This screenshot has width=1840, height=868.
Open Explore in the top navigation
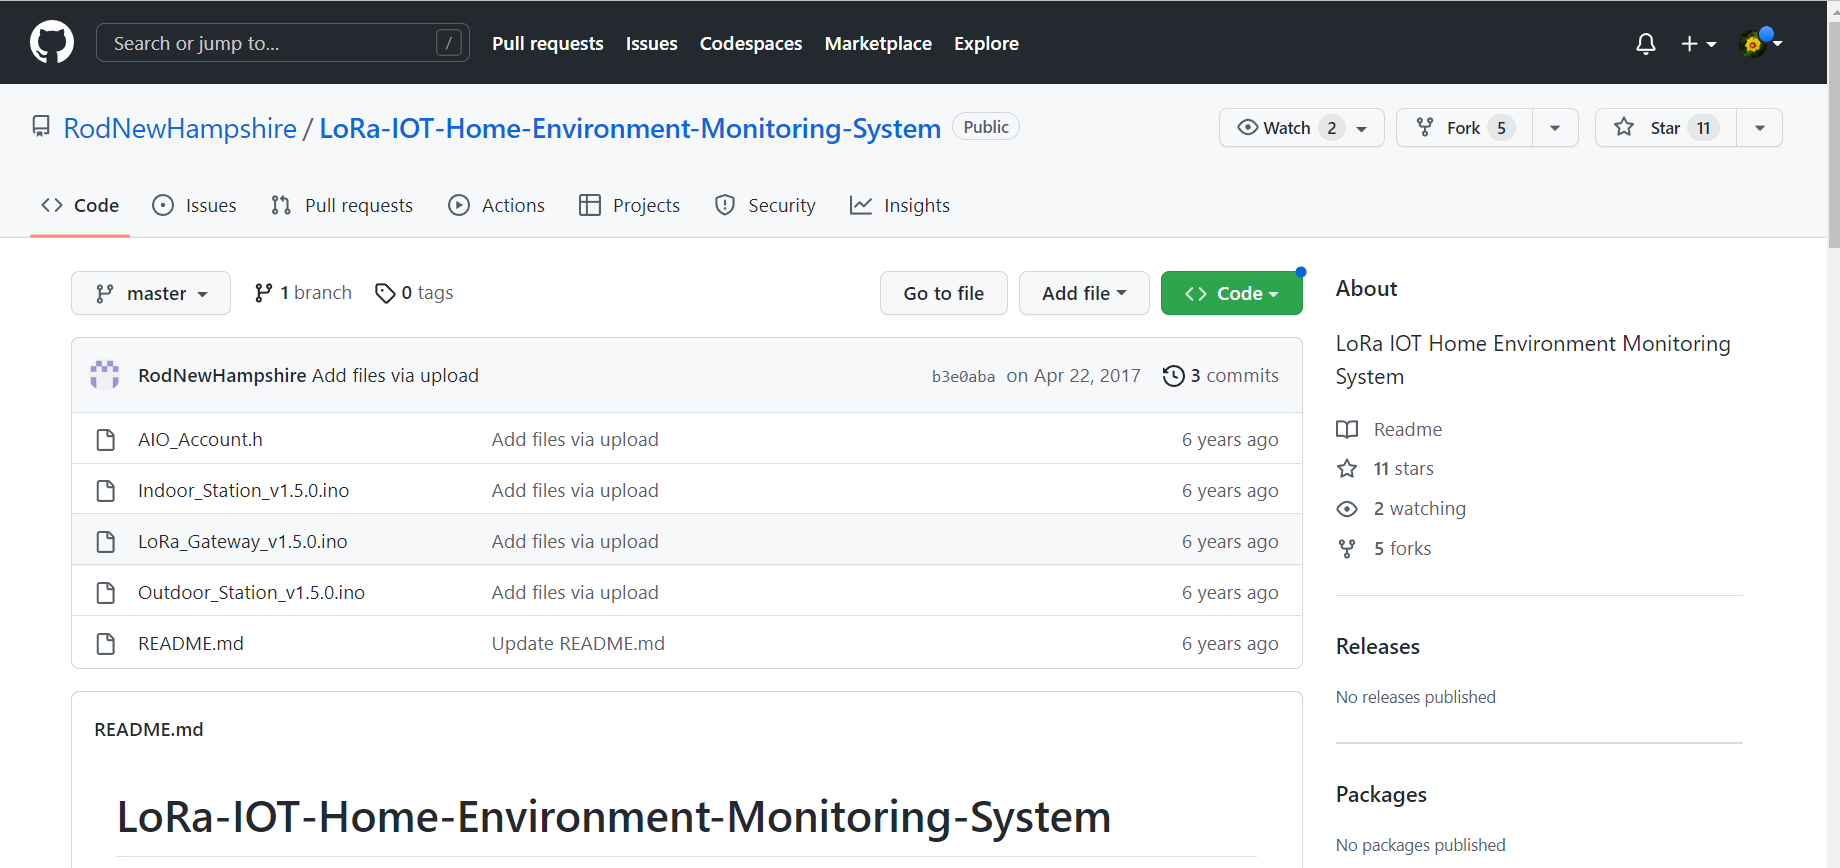986,44
